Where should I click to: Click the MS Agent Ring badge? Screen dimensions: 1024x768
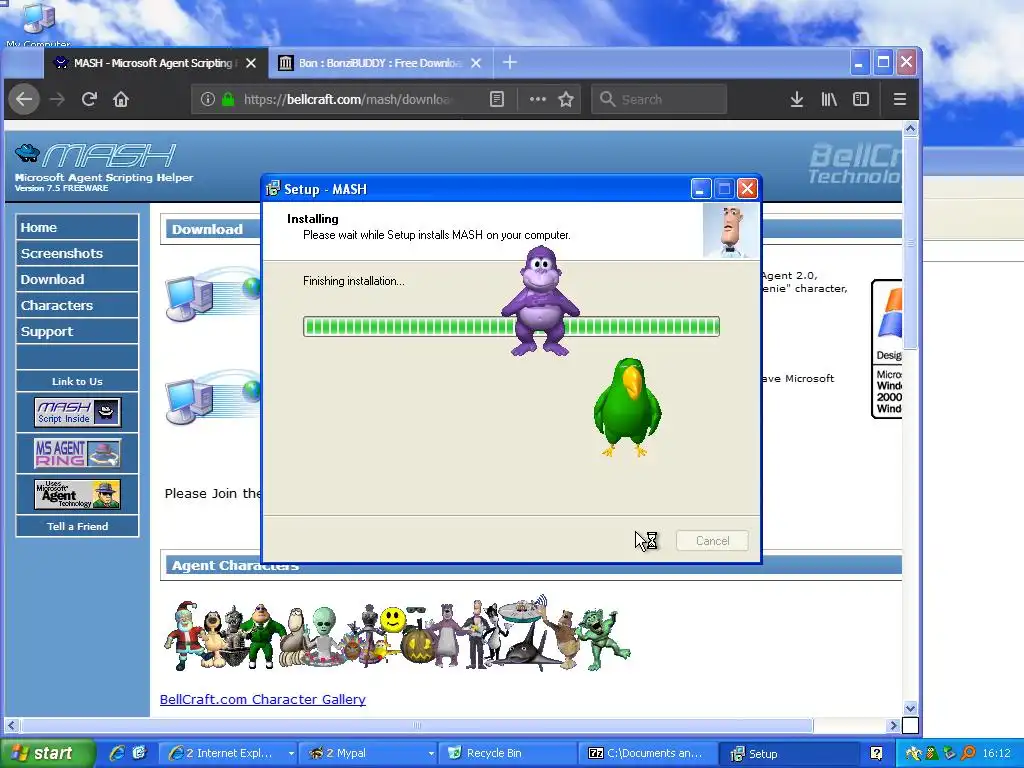(x=77, y=453)
